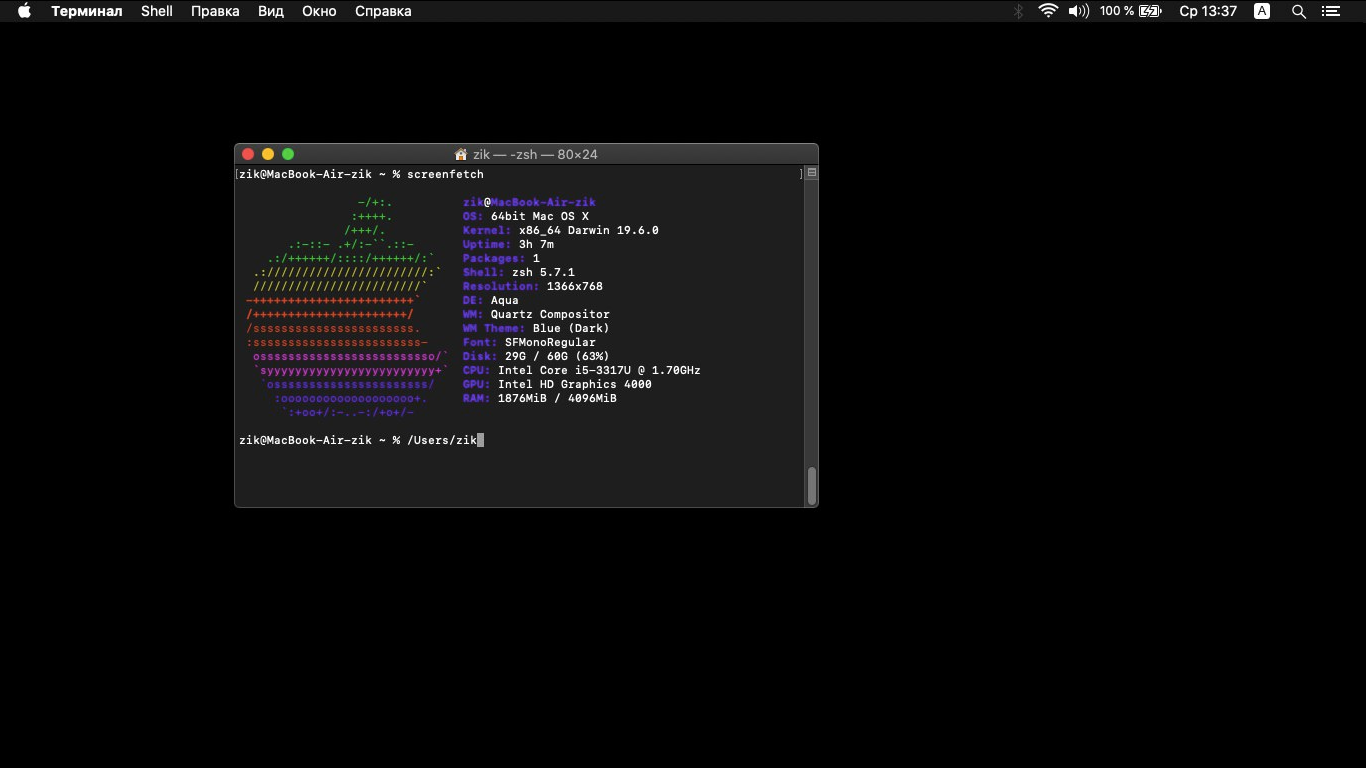Click the WM Theme: Blue (Dark) line
1366x768 pixels.
point(536,328)
